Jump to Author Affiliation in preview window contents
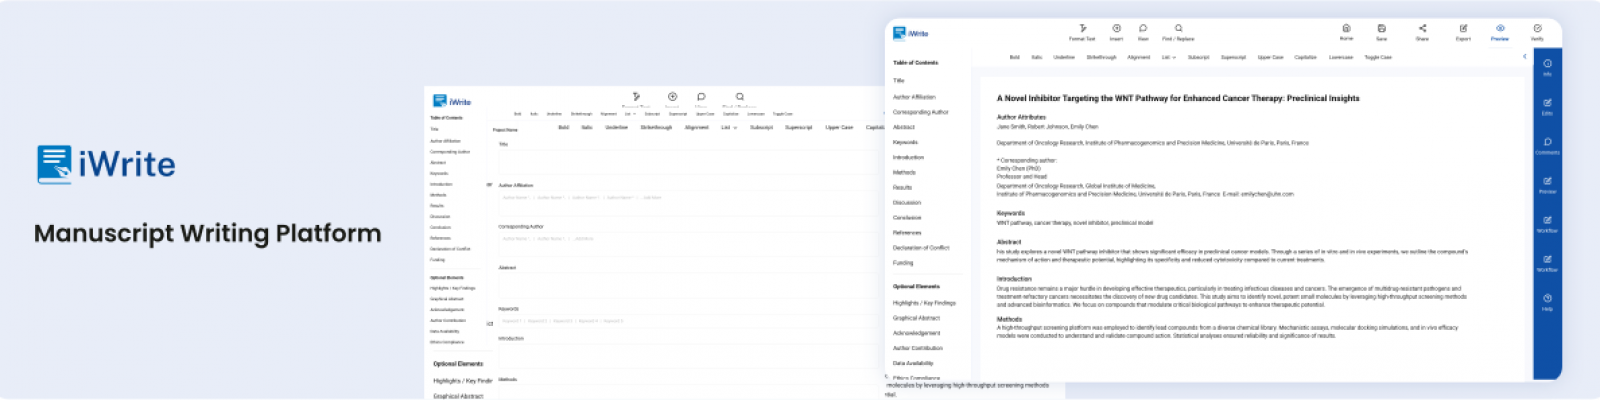 point(914,97)
